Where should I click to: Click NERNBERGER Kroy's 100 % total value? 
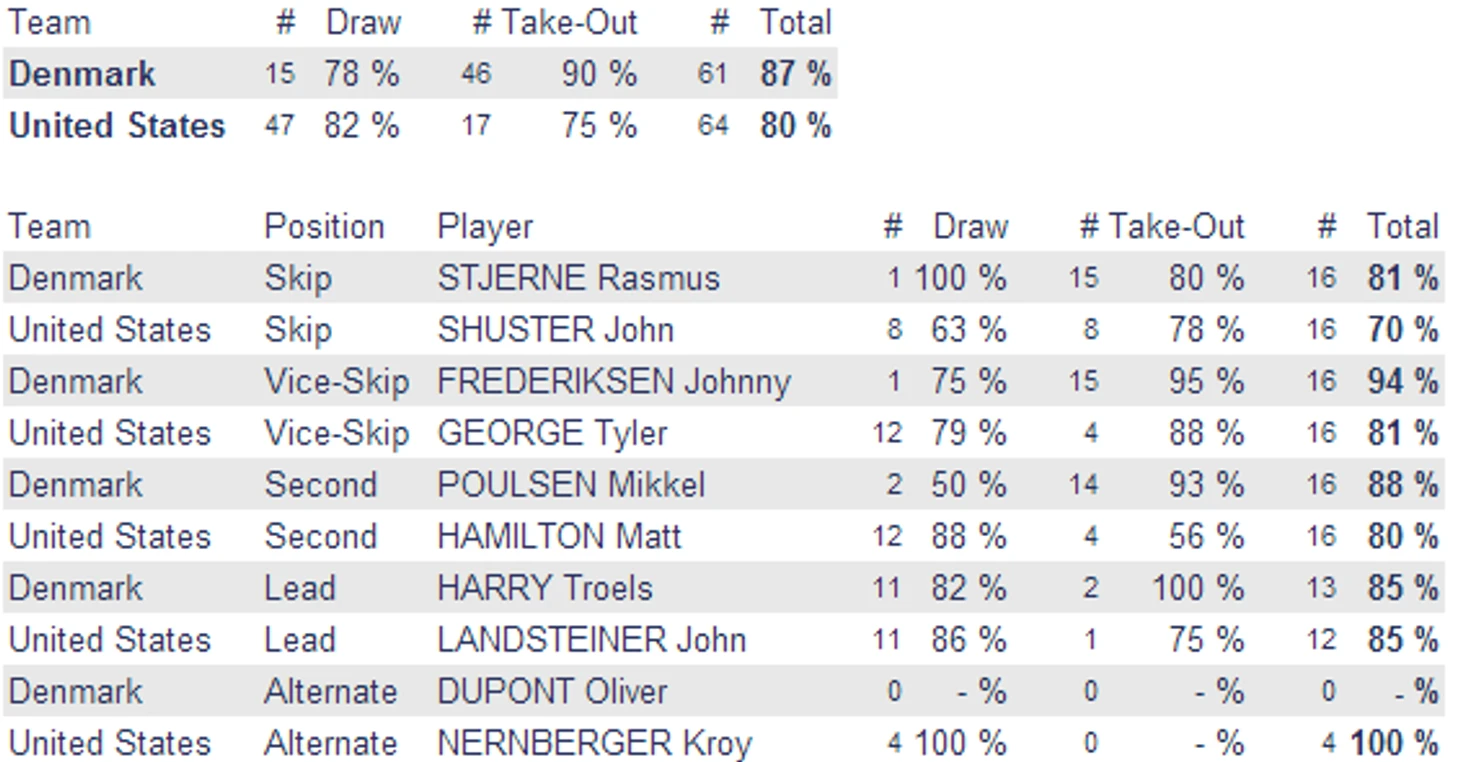coord(1394,744)
